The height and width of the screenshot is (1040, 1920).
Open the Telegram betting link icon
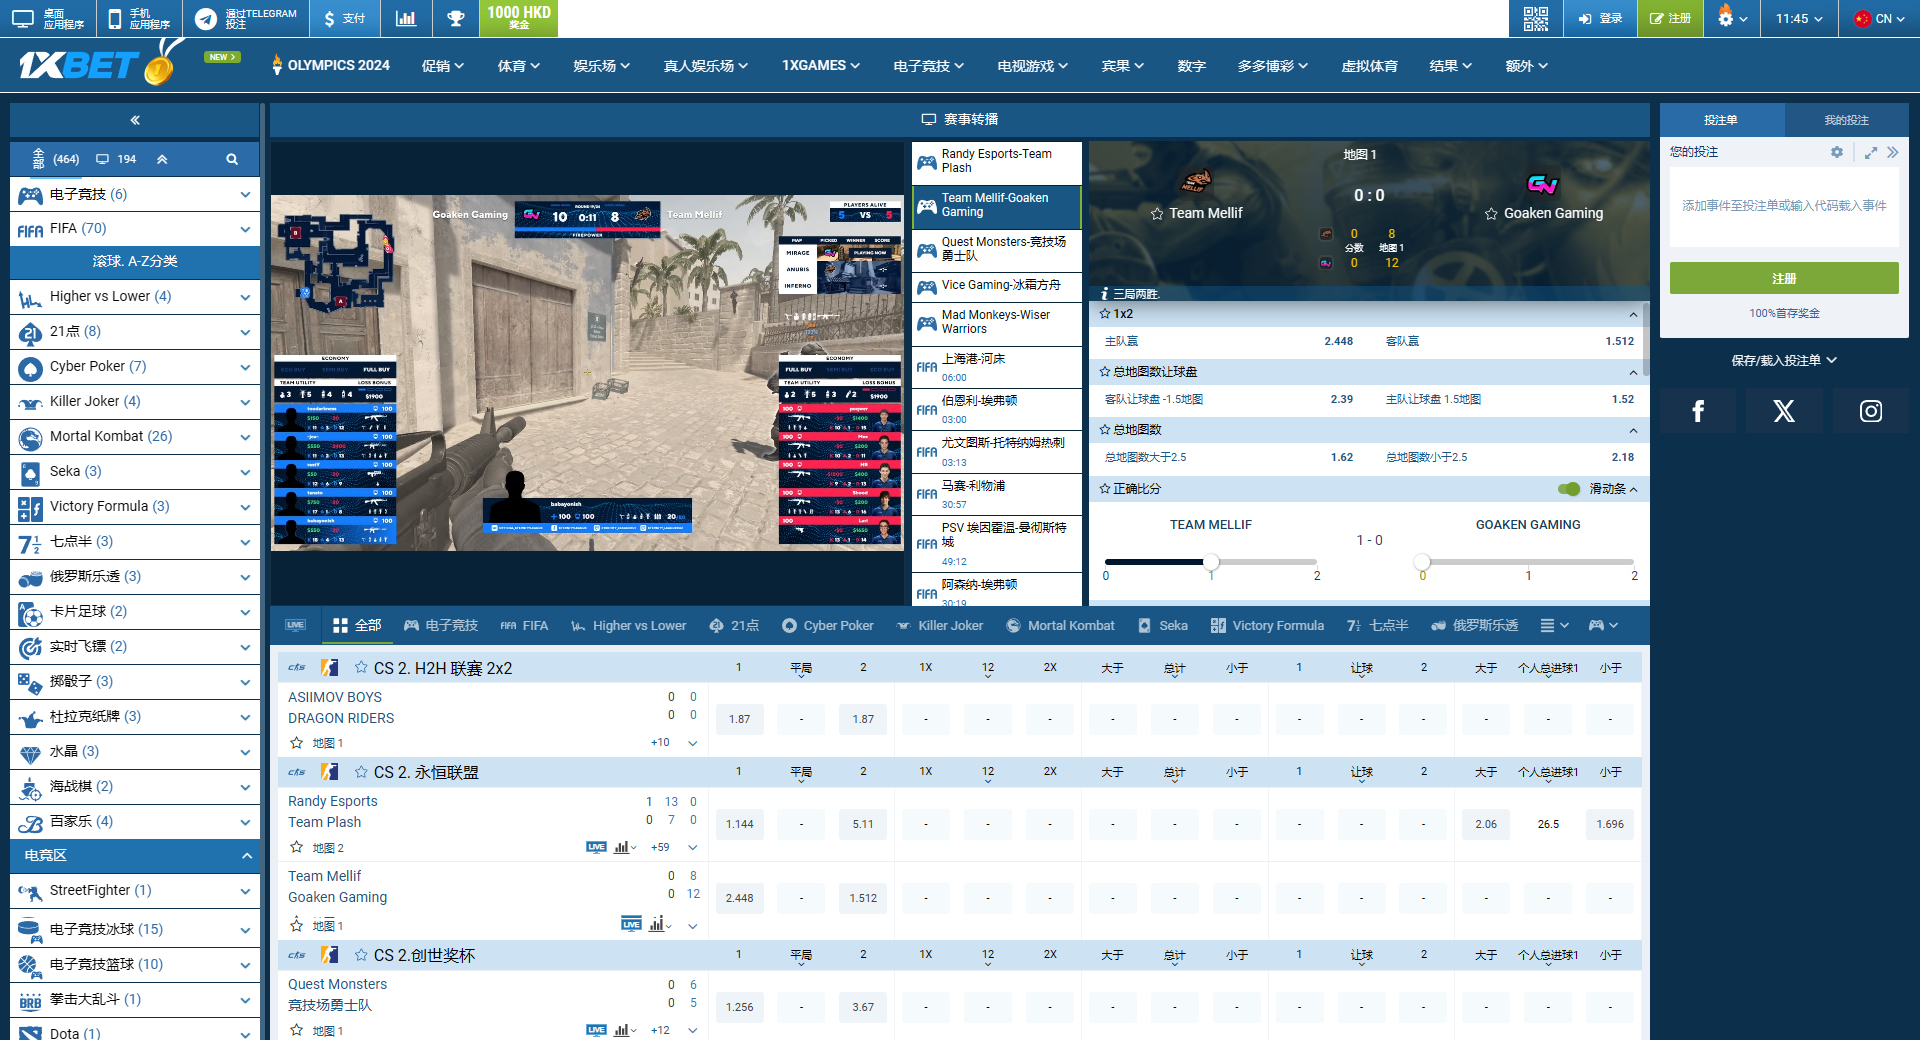point(206,18)
